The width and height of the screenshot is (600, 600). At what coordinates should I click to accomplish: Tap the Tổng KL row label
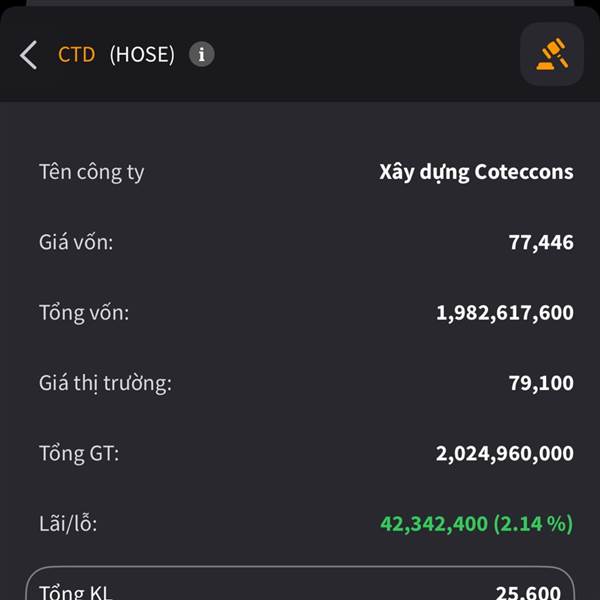click(x=76, y=592)
